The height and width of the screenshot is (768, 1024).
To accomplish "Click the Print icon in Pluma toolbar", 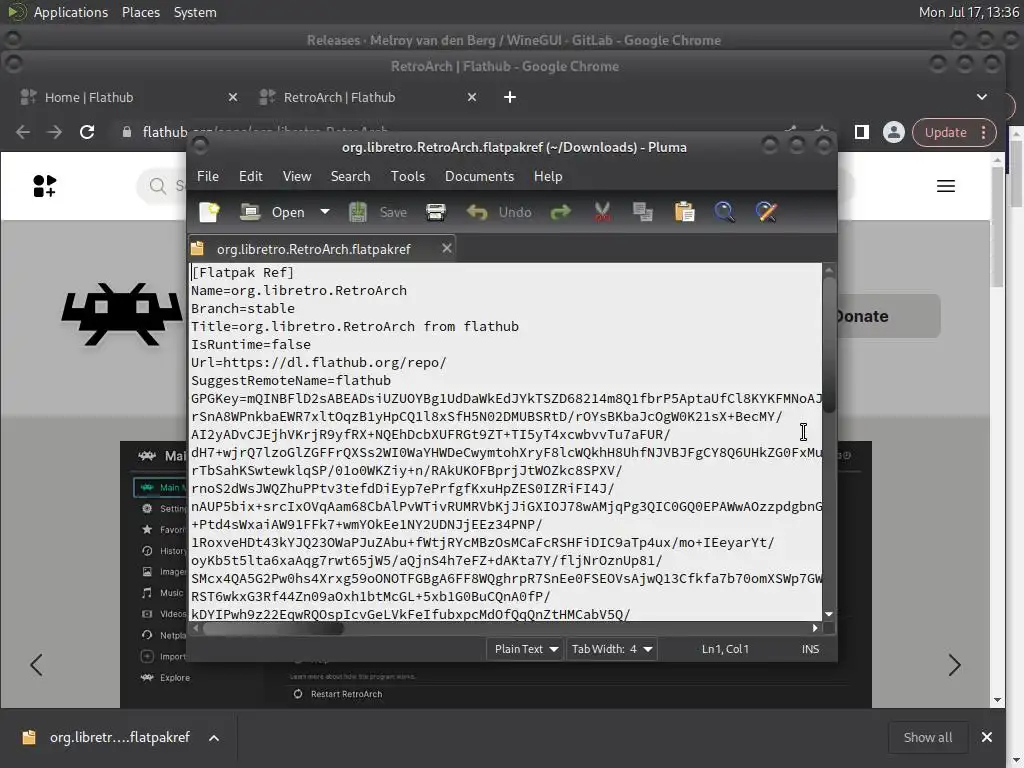I will coord(436,212).
